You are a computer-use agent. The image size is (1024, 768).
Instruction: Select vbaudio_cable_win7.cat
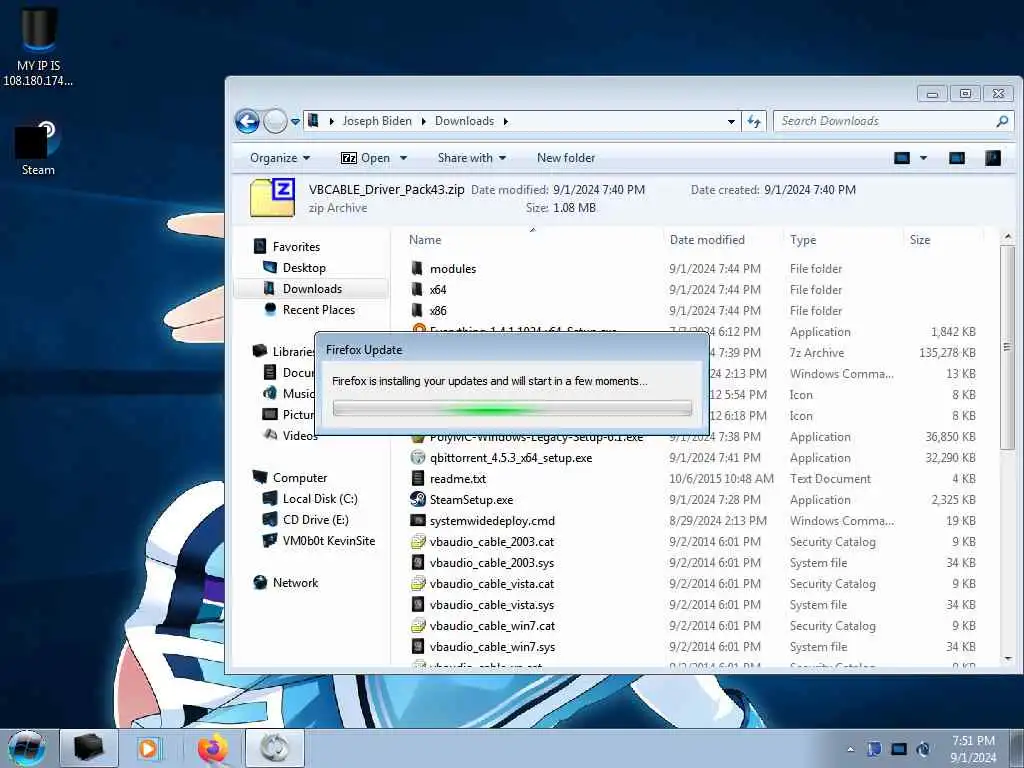point(492,626)
